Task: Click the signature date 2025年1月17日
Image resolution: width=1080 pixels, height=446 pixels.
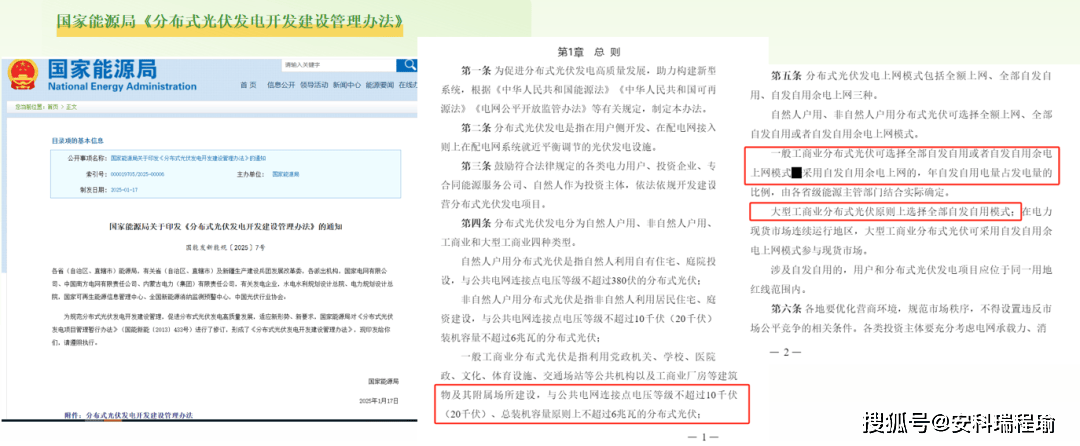Action: coord(380,400)
